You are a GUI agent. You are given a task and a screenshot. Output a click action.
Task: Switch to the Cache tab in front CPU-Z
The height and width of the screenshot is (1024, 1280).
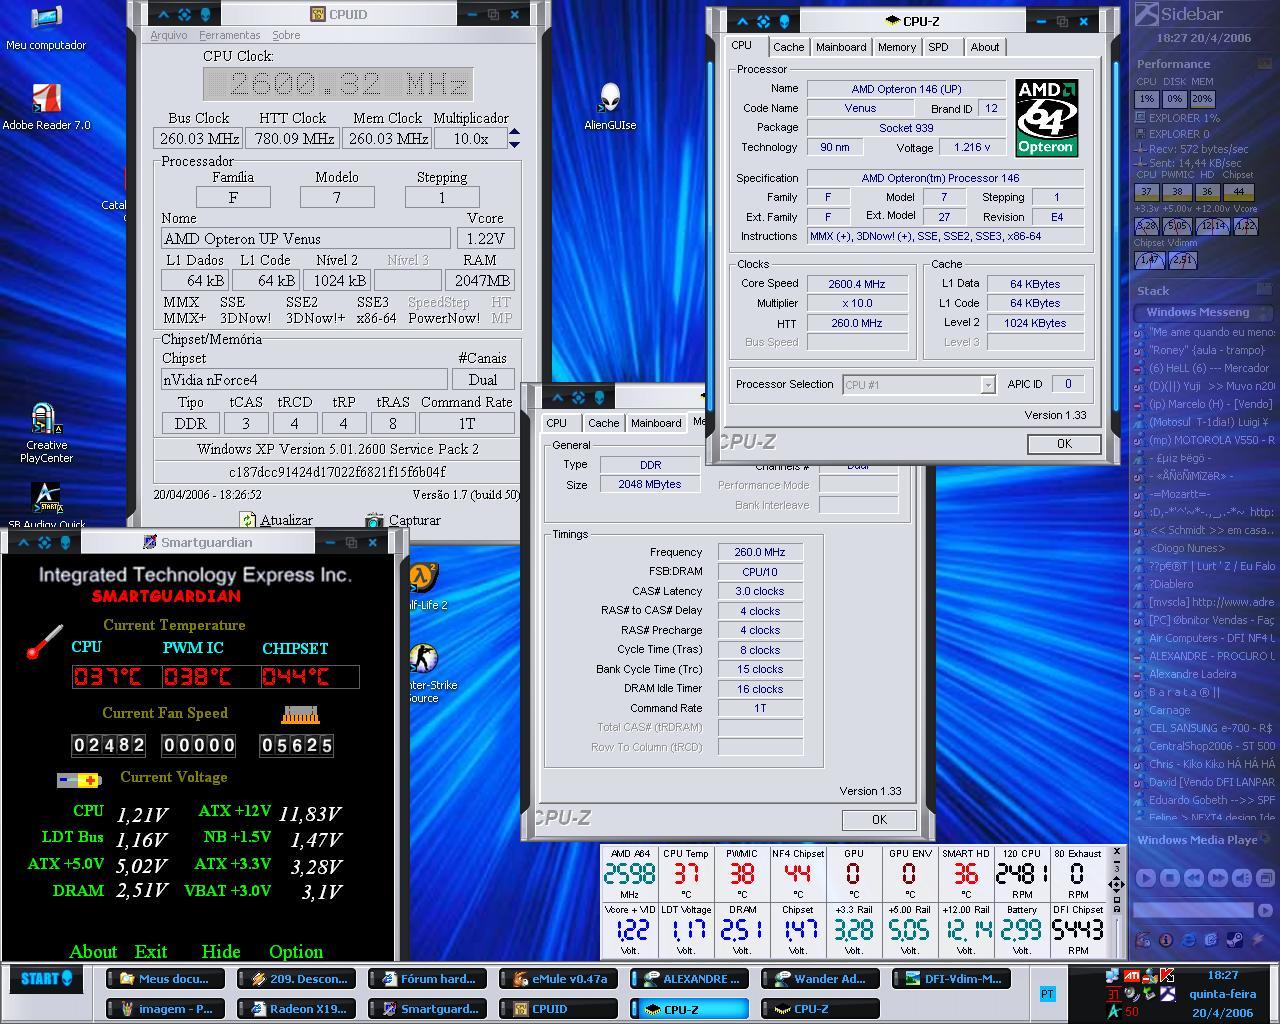tap(788, 47)
